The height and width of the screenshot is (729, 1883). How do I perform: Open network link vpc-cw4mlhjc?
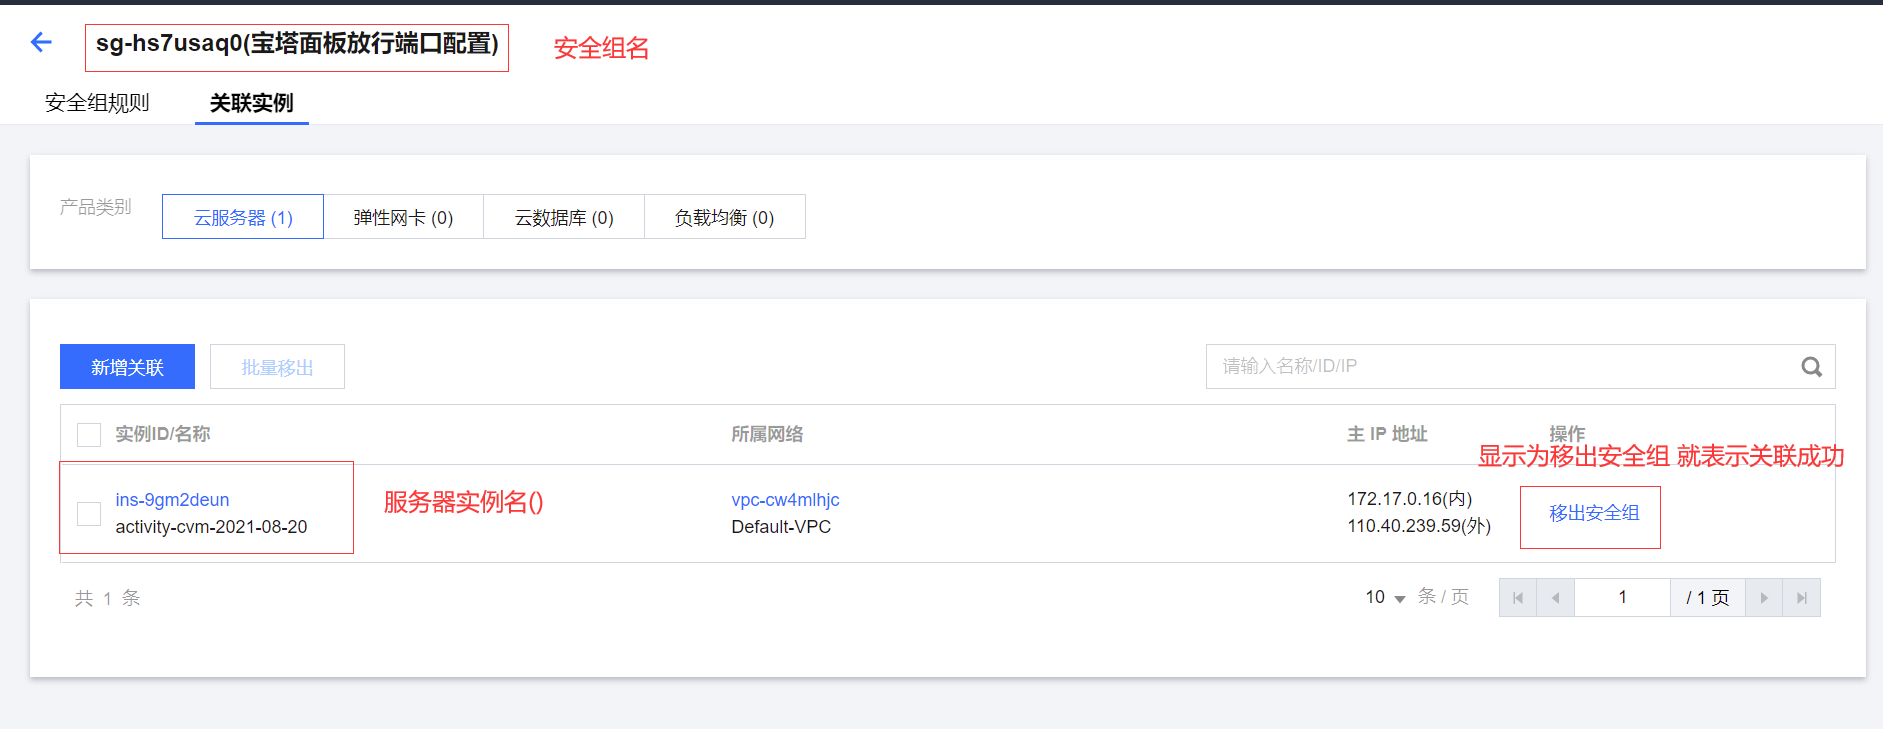(x=785, y=499)
